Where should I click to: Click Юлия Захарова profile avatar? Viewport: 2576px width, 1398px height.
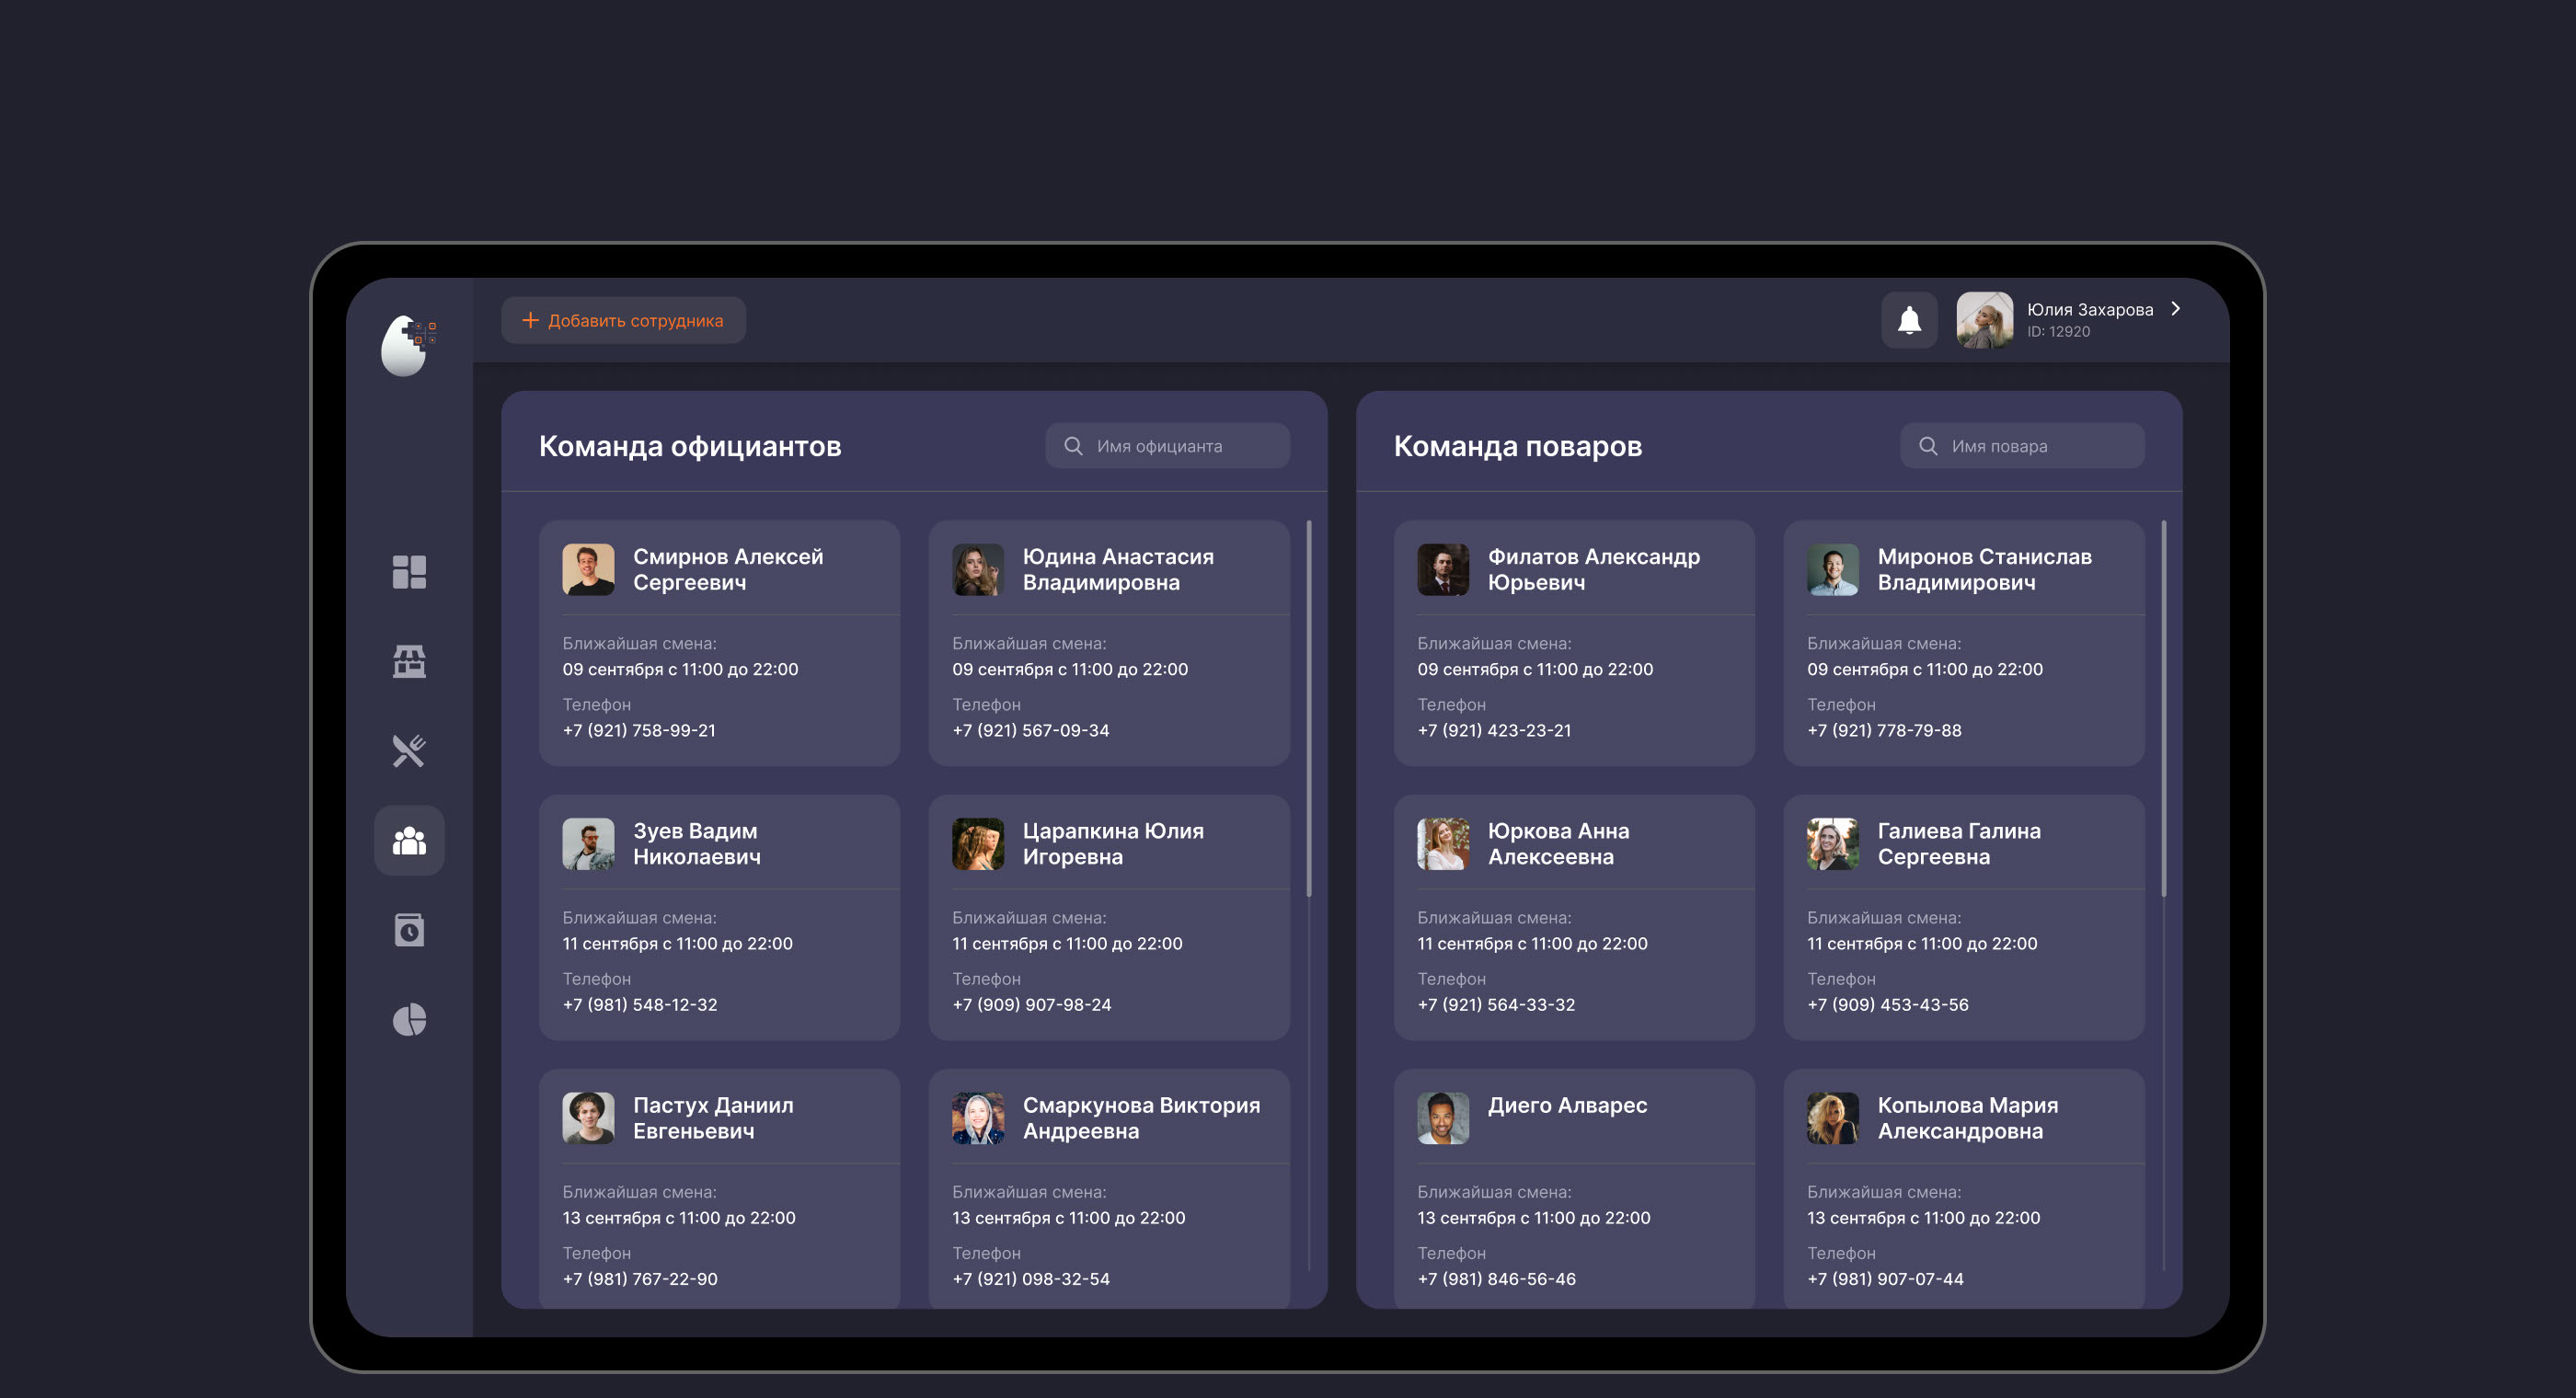(1984, 320)
